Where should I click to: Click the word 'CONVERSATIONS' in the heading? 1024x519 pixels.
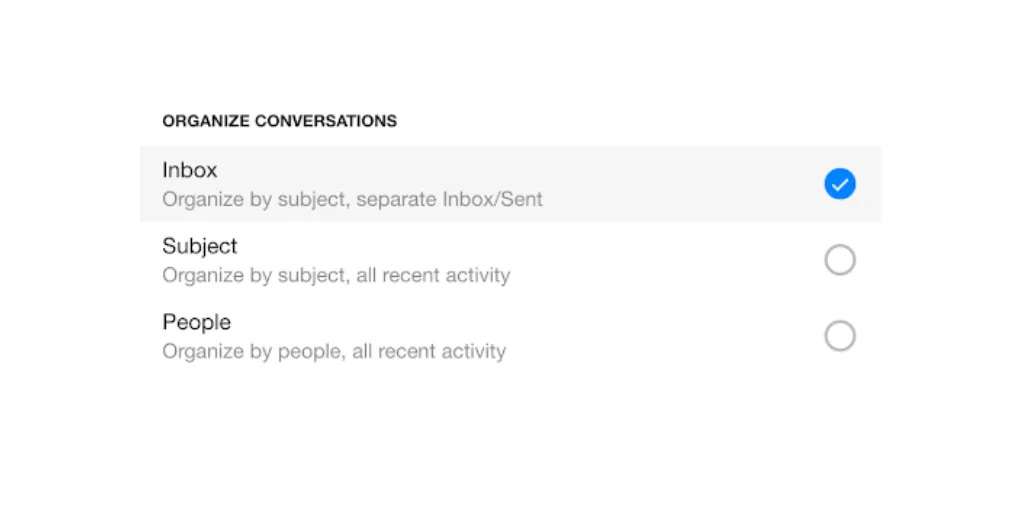(326, 121)
